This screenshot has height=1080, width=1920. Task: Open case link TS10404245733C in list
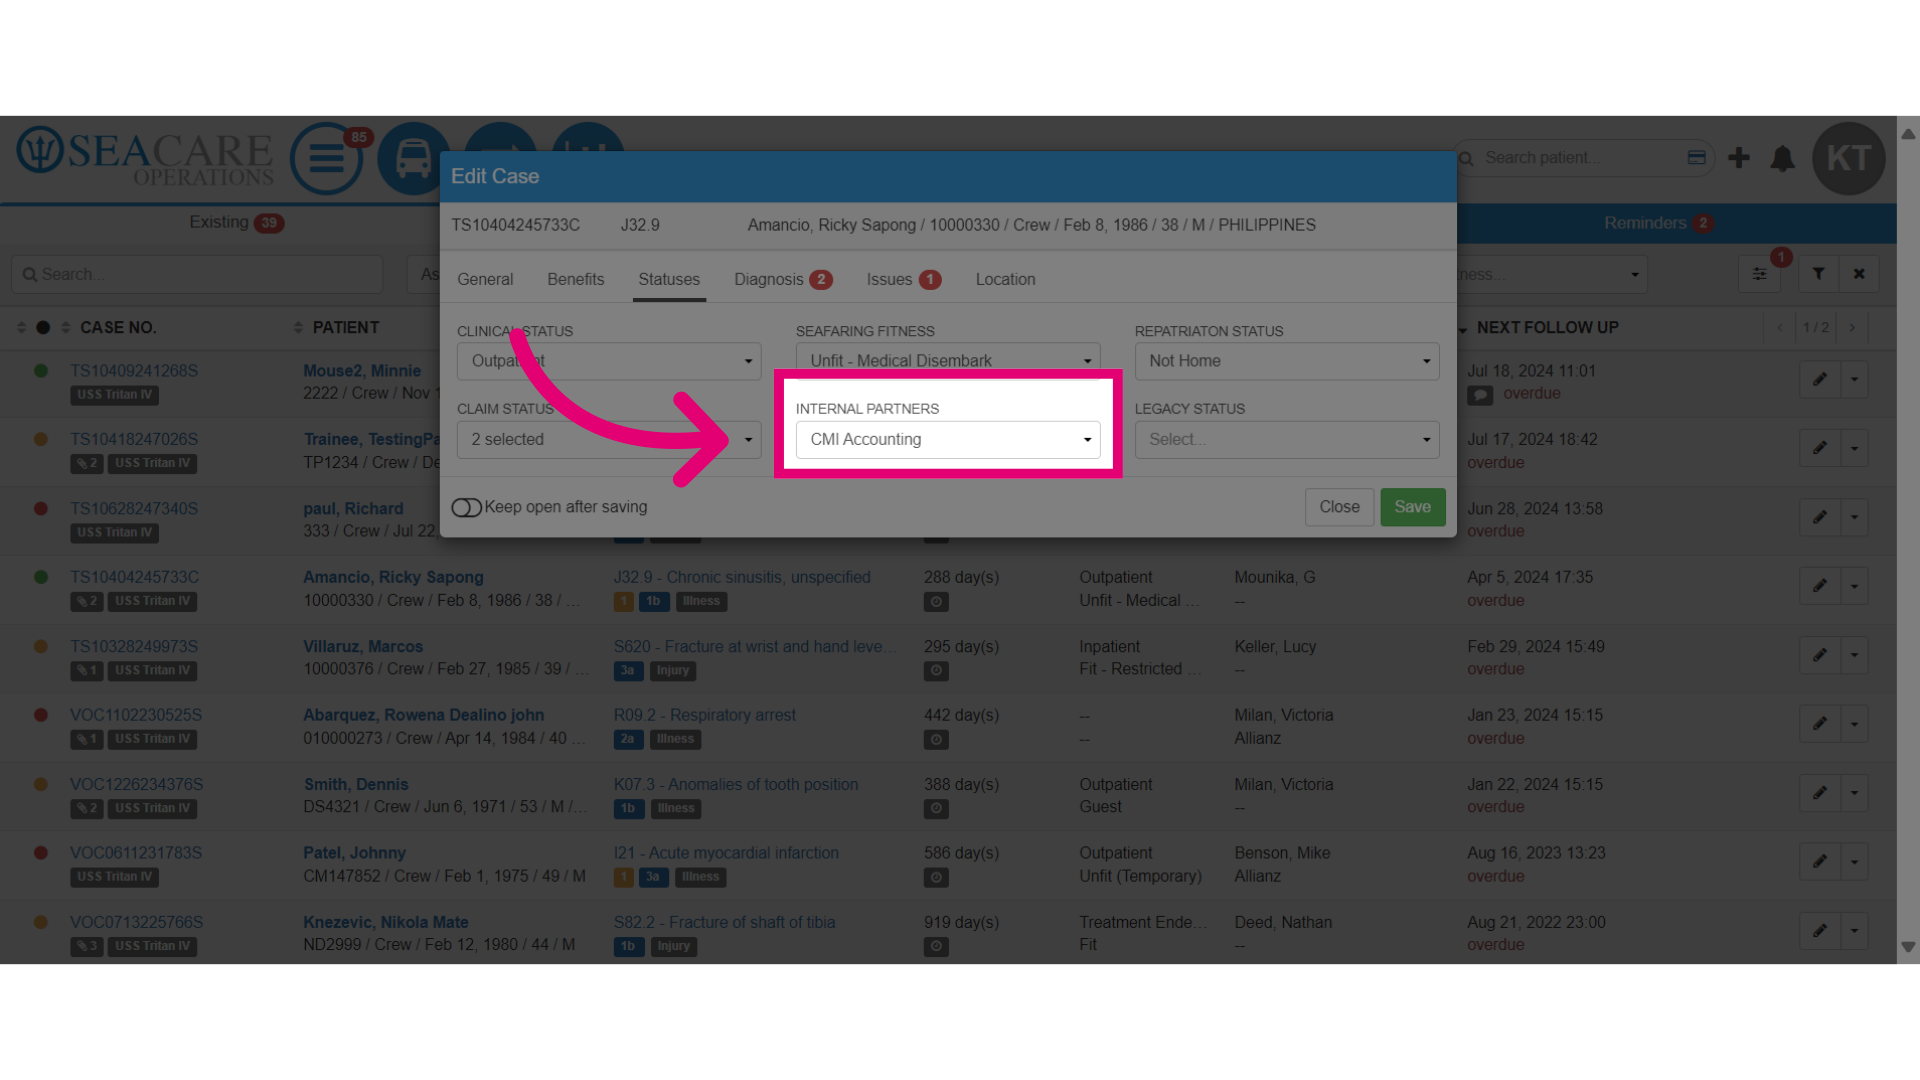[x=134, y=577]
